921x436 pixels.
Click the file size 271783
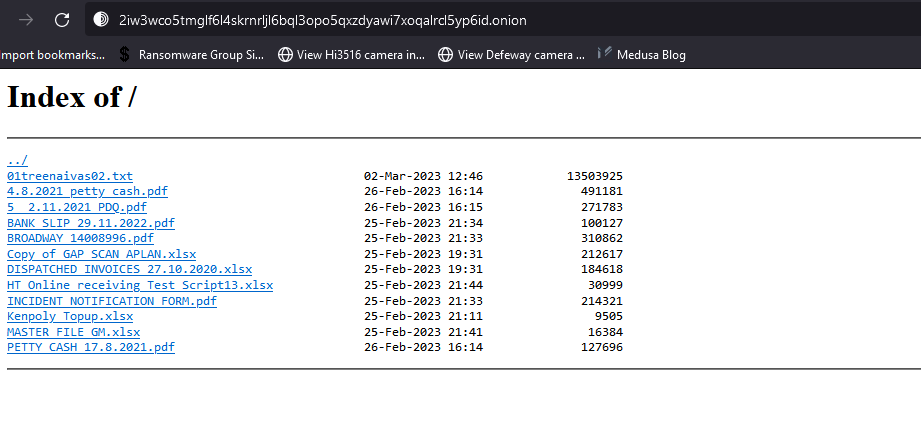[x=602, y=207]
